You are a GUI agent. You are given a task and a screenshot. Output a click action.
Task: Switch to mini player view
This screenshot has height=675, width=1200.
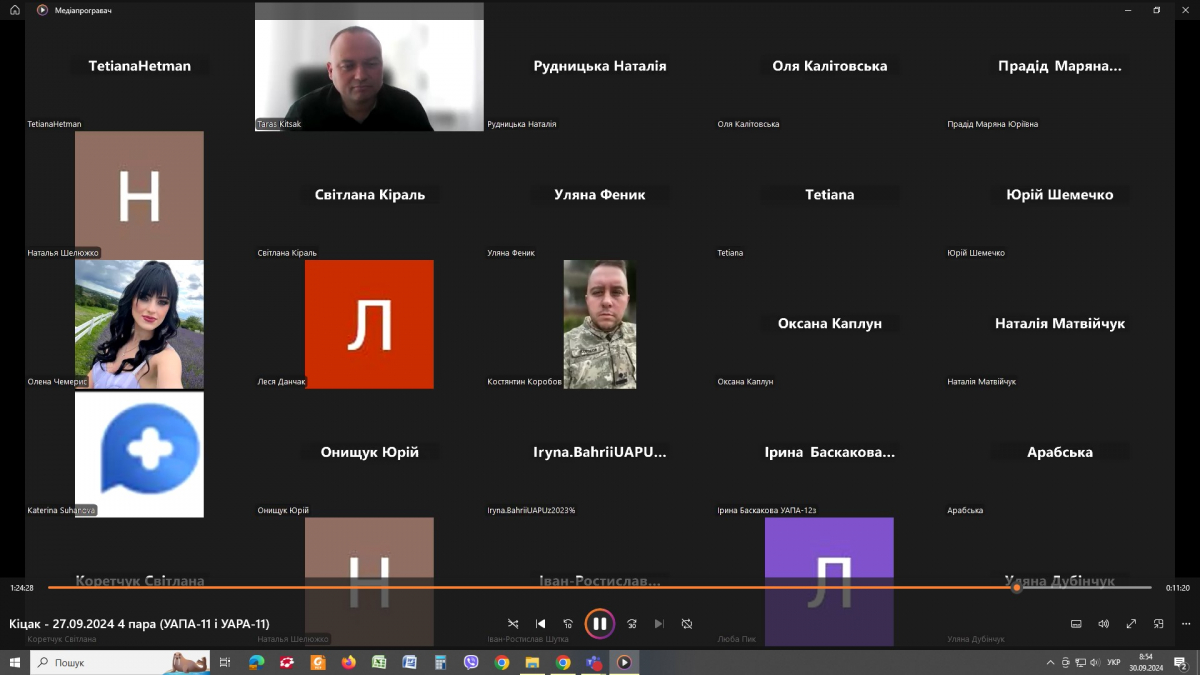[1158, 624]
